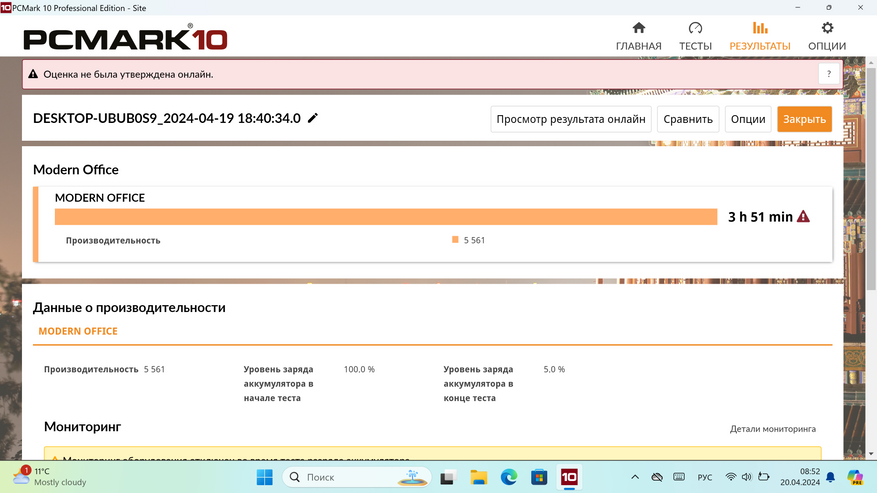The image size is (877, 493).
Task: Click the orange Modern Office progress bar
Action: 386,217
